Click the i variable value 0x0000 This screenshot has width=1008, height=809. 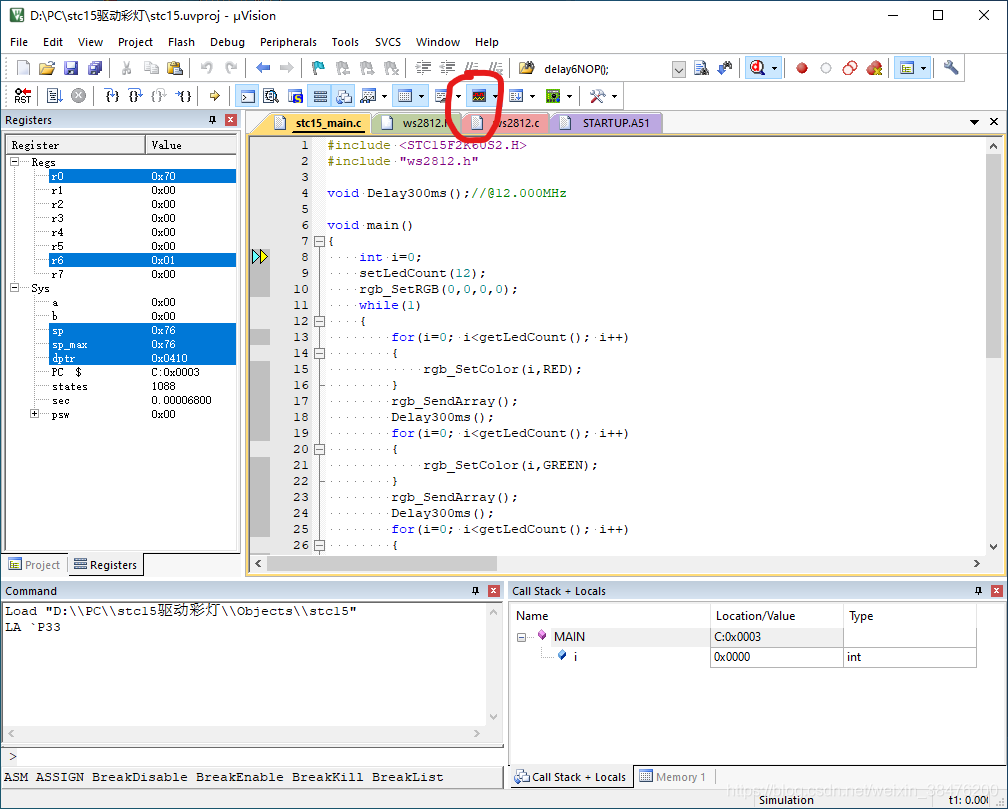pyautogui.click(x=776, y=657)
